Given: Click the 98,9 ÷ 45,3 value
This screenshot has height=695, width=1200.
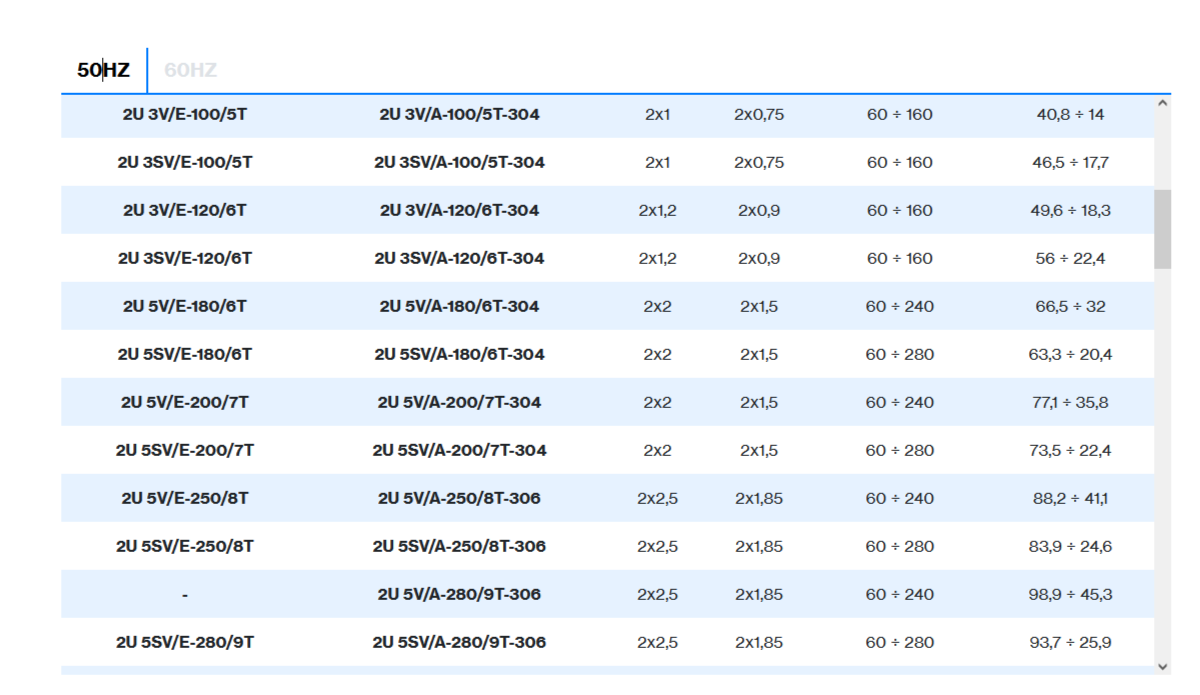Looking at the screenshot, I should pyautogui.click(x=1070, y=594).
